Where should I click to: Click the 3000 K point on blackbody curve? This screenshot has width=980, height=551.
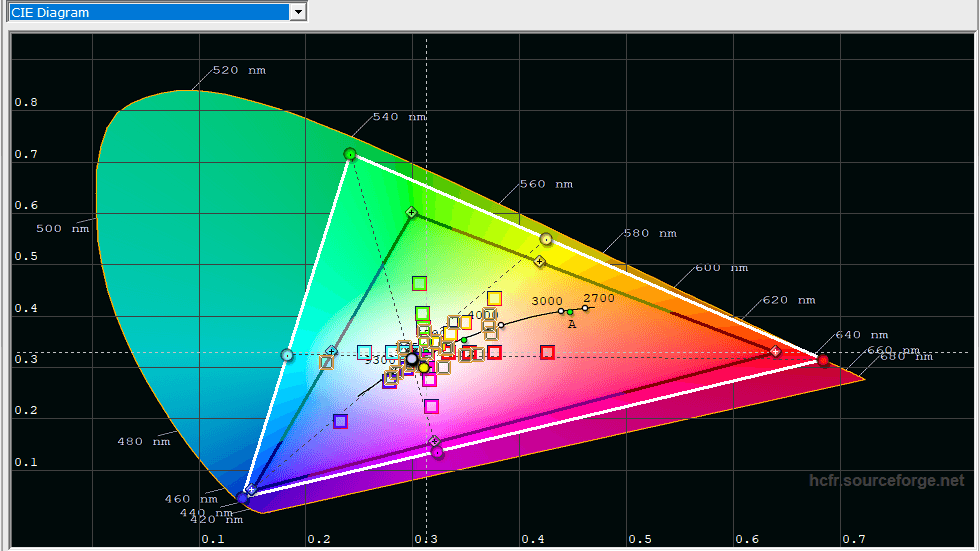[x=561, y=311]
